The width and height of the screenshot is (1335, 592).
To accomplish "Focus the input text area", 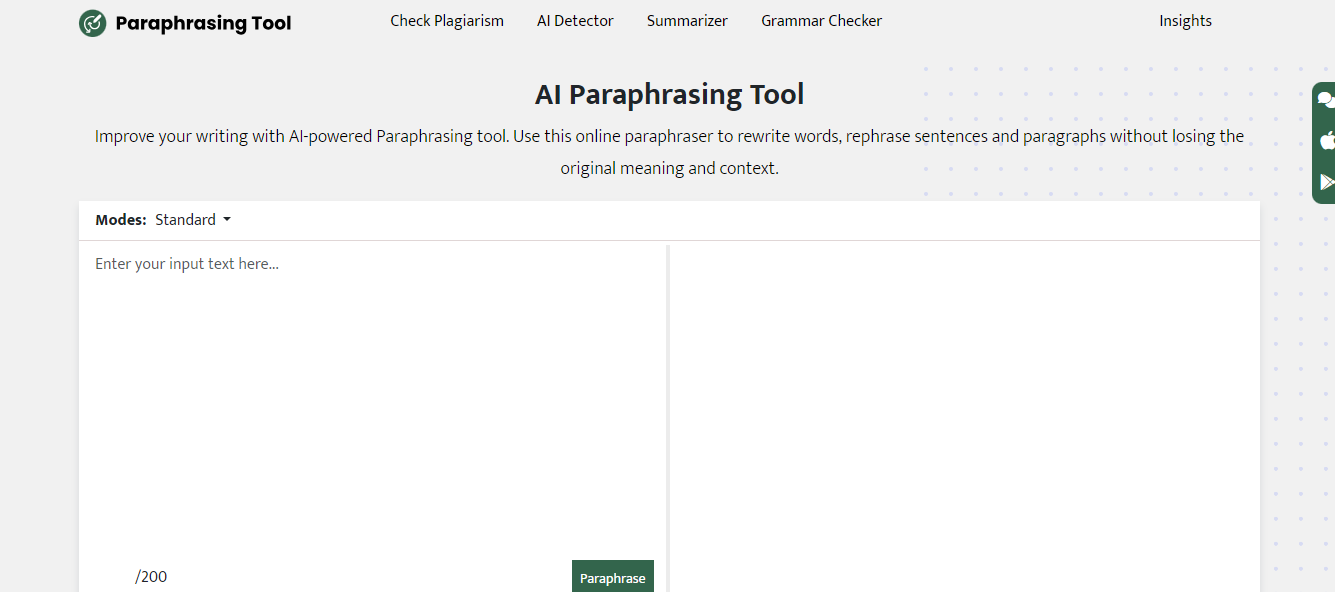I will pos(372,400).
